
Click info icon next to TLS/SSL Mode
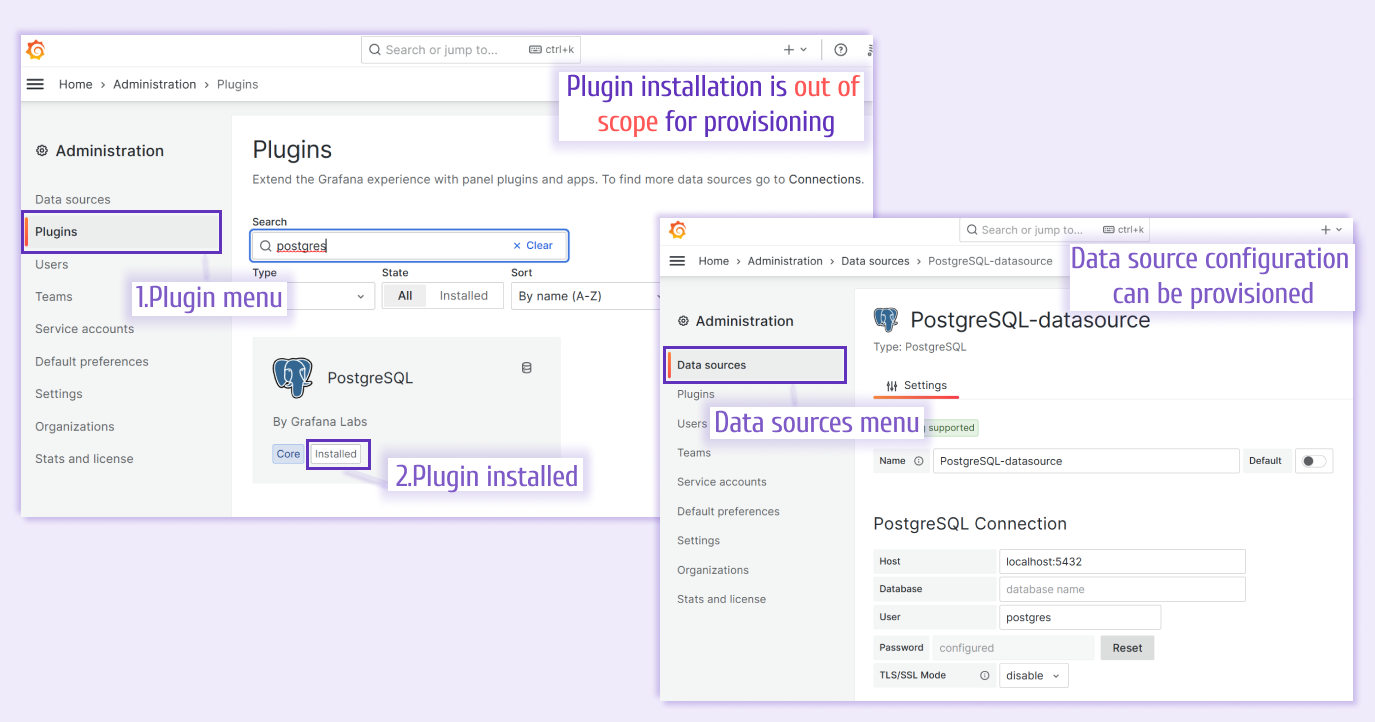tap(985, 676)
